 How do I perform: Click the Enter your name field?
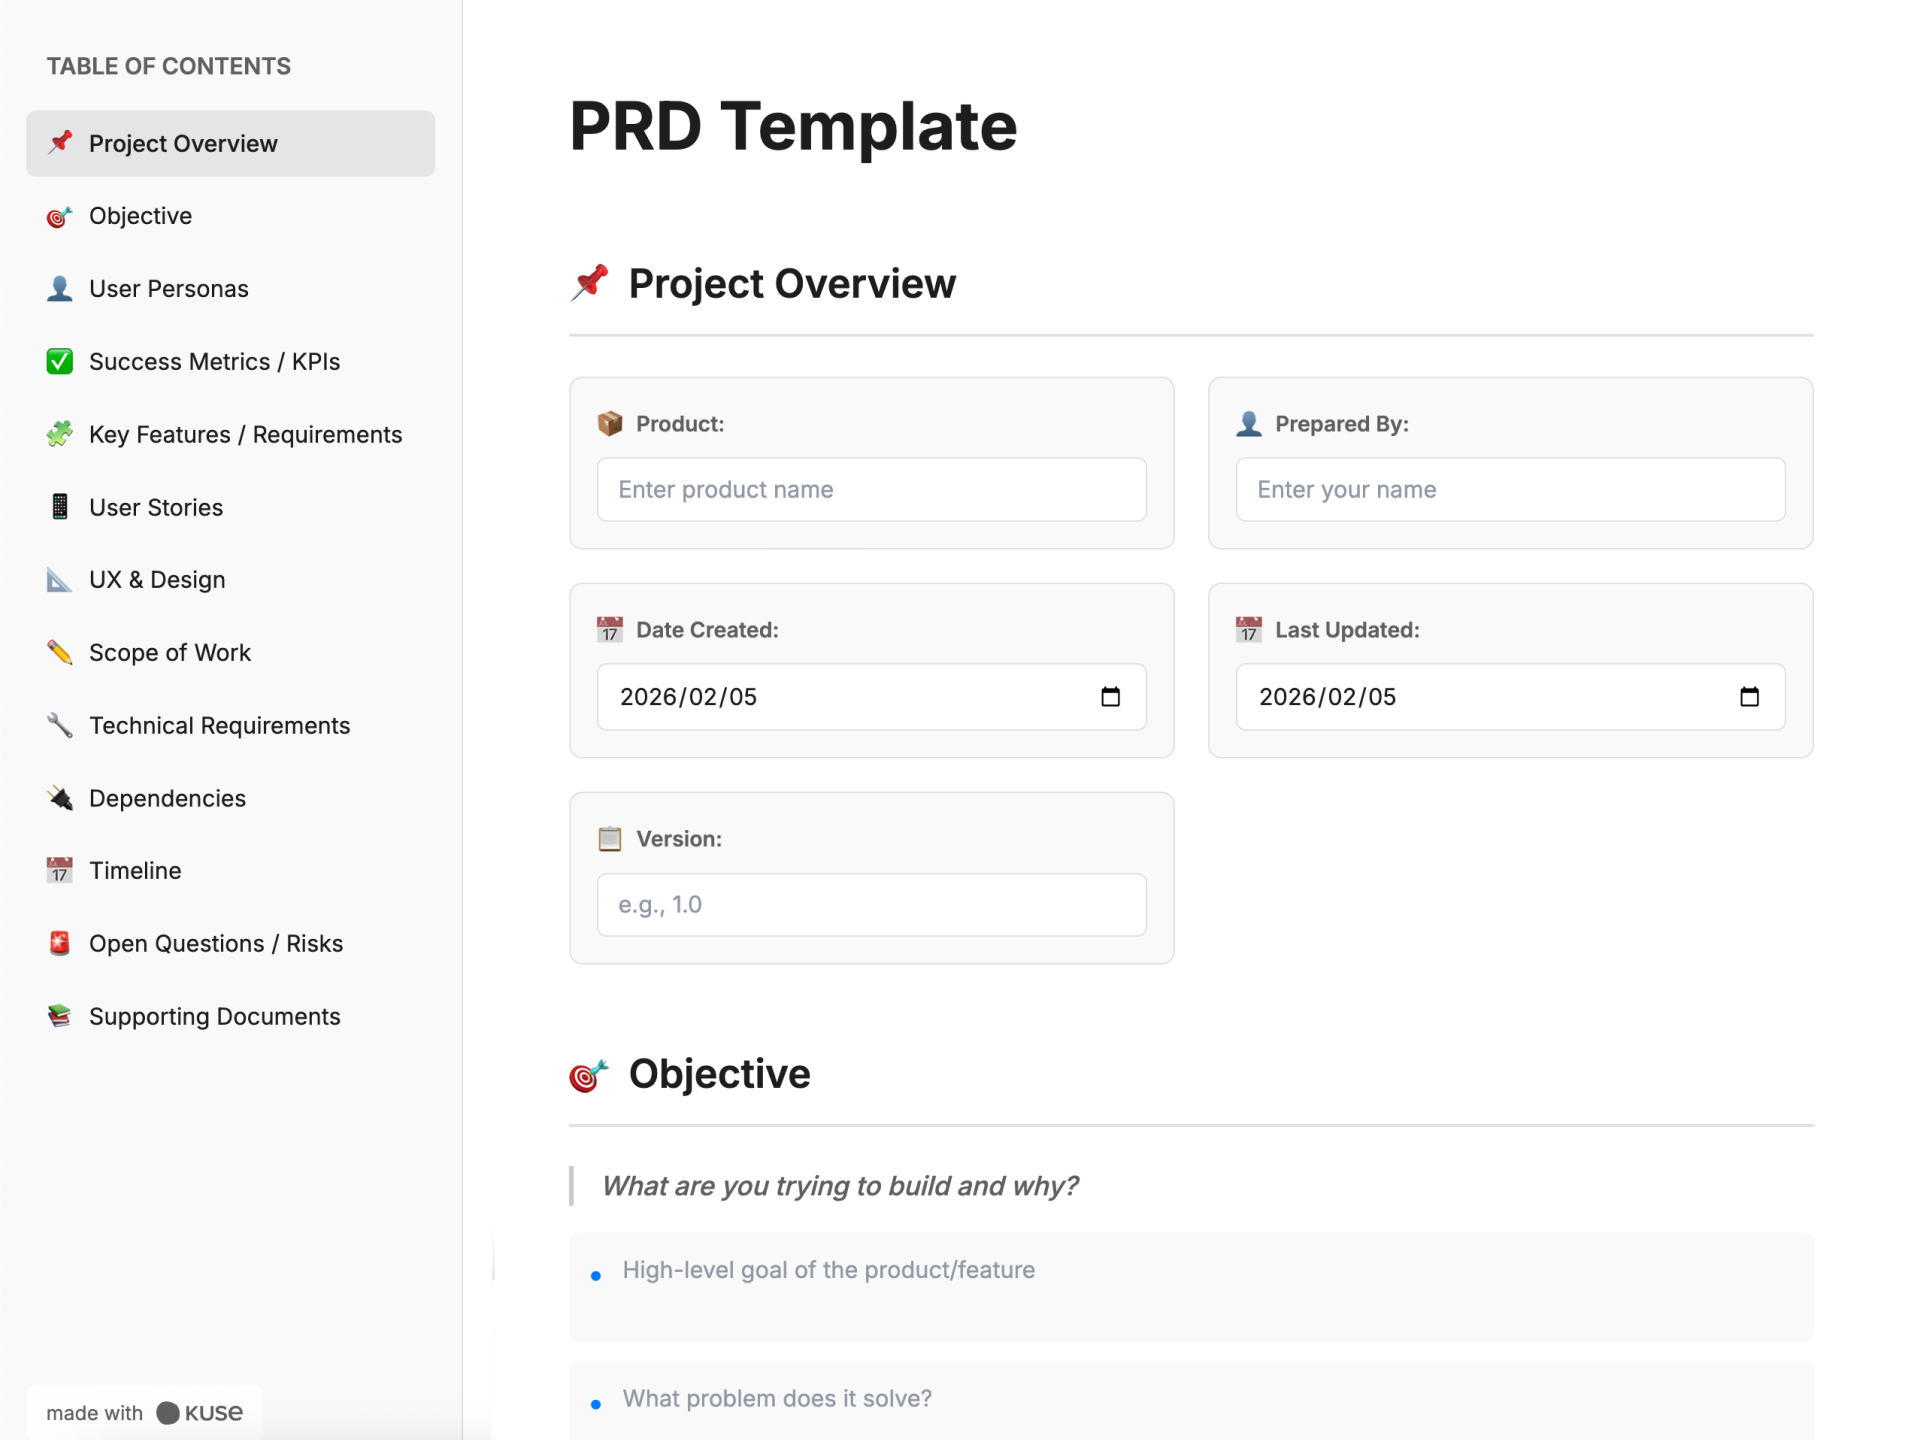coord(1510,489)
